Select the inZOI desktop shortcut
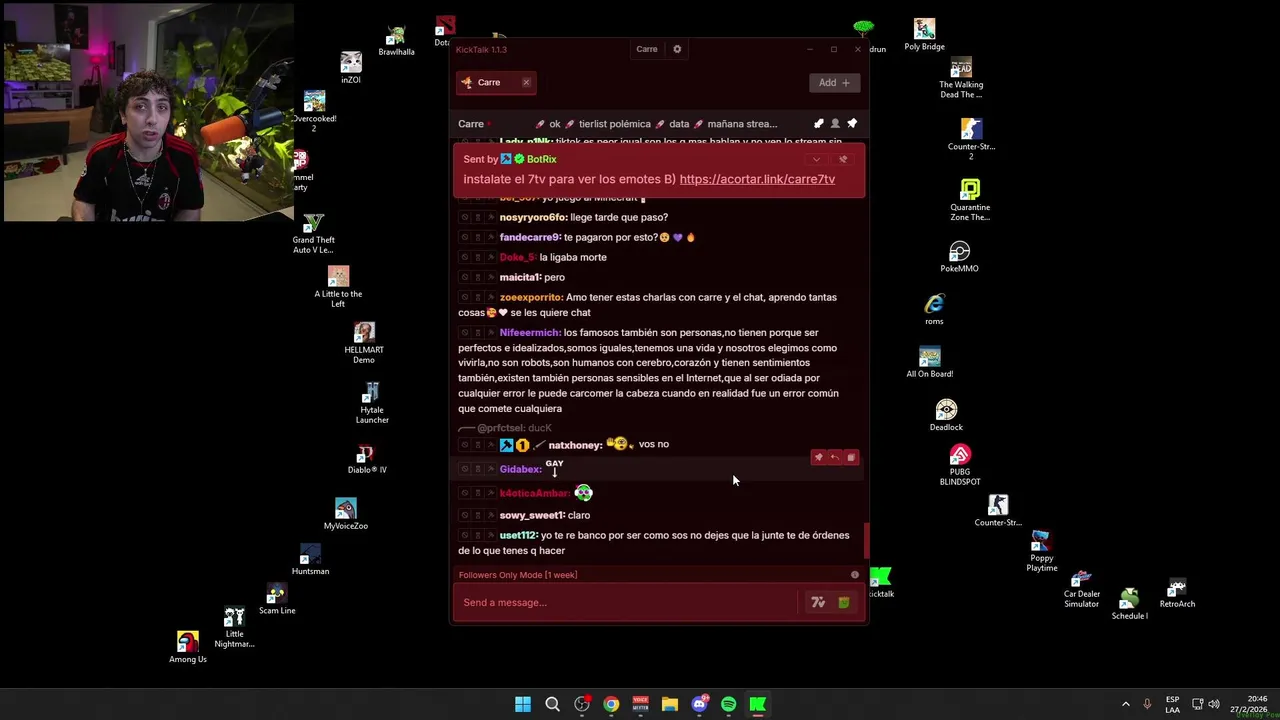Viewport: 1280px width, 720px height. pyautogui.click(x=350, y=68)
